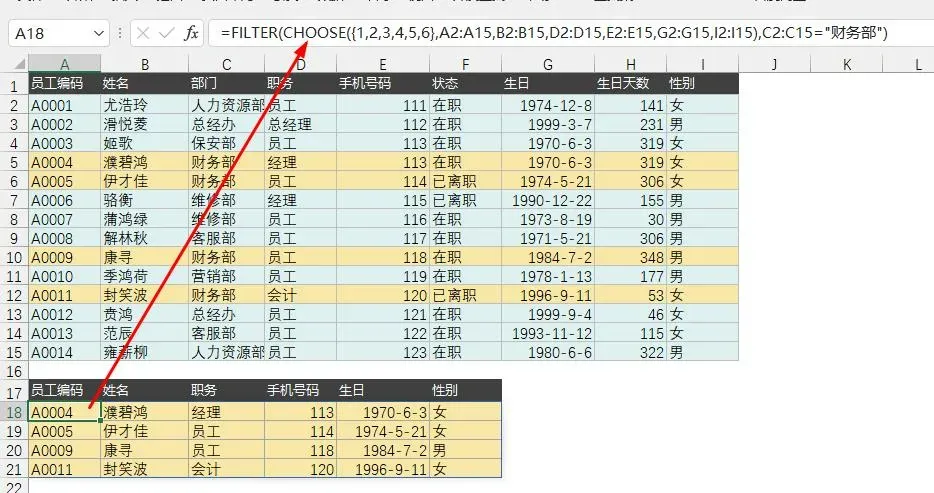Click the Enter checkmark icon in formula bar
This screenshot has height=493, width=934.
tap(167, 33)
